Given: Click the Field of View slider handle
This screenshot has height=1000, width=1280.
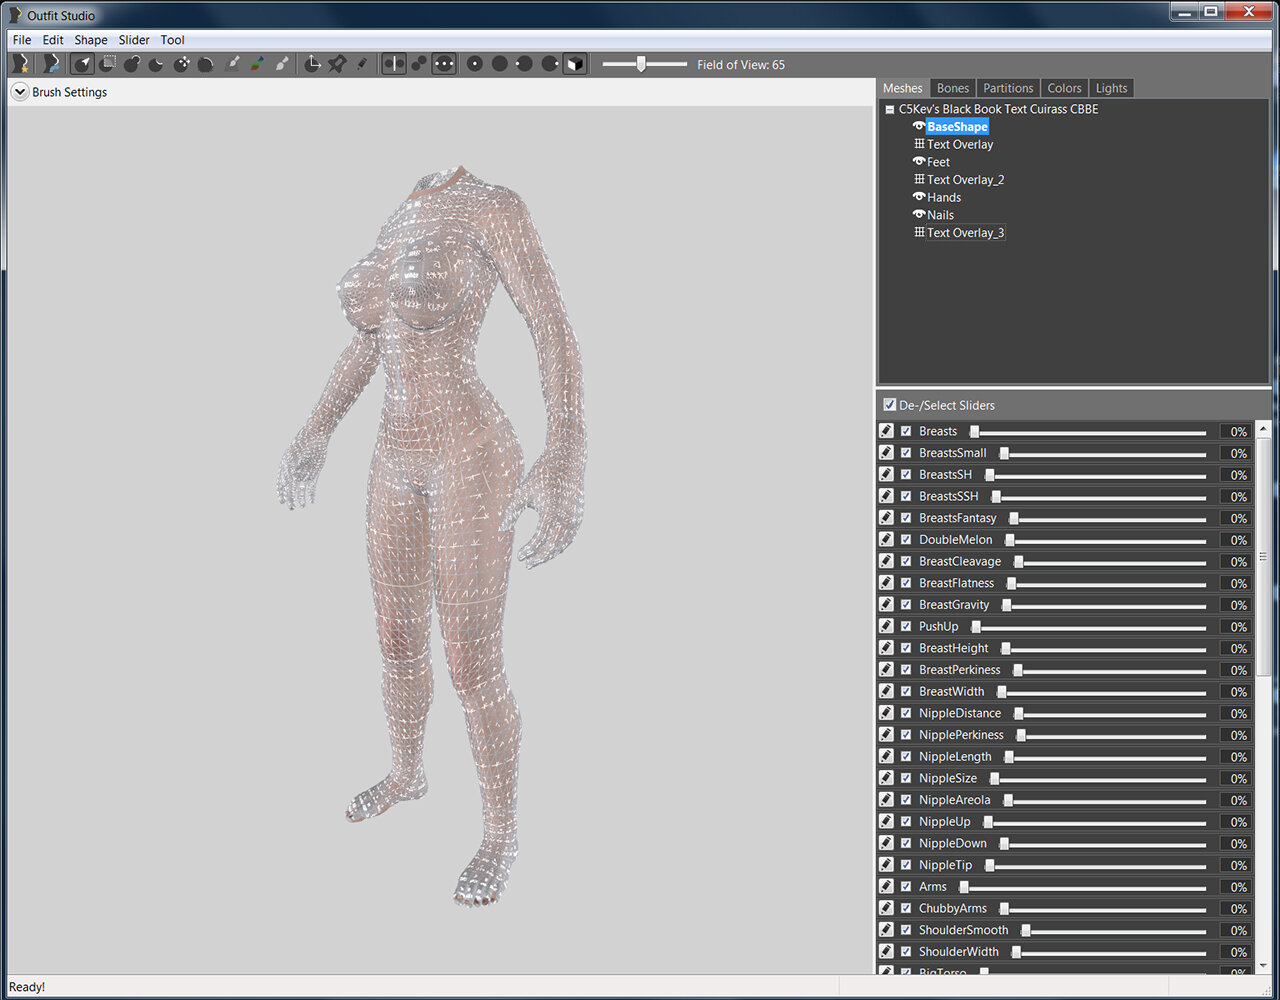Looking at the screenshot, I should tap(641, 64).
